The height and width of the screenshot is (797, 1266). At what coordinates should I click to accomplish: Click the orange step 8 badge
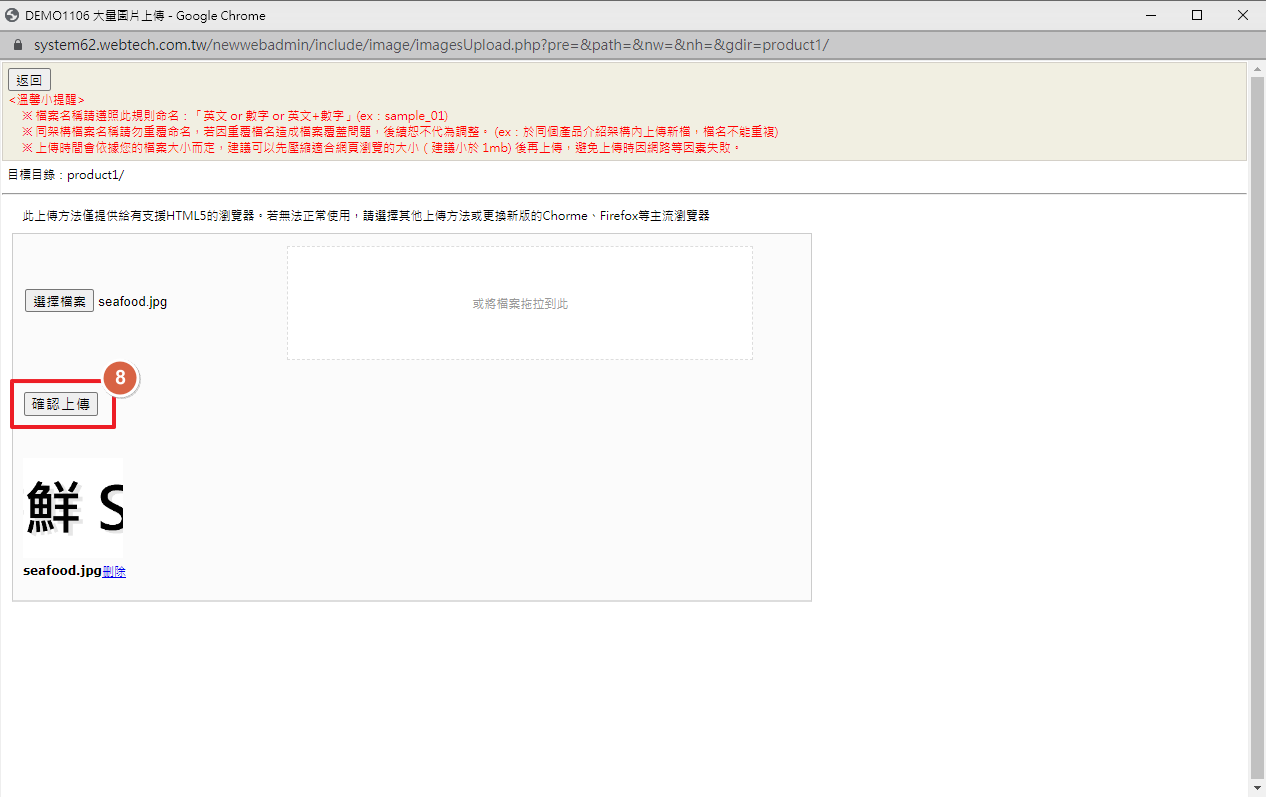click(120, 378)
